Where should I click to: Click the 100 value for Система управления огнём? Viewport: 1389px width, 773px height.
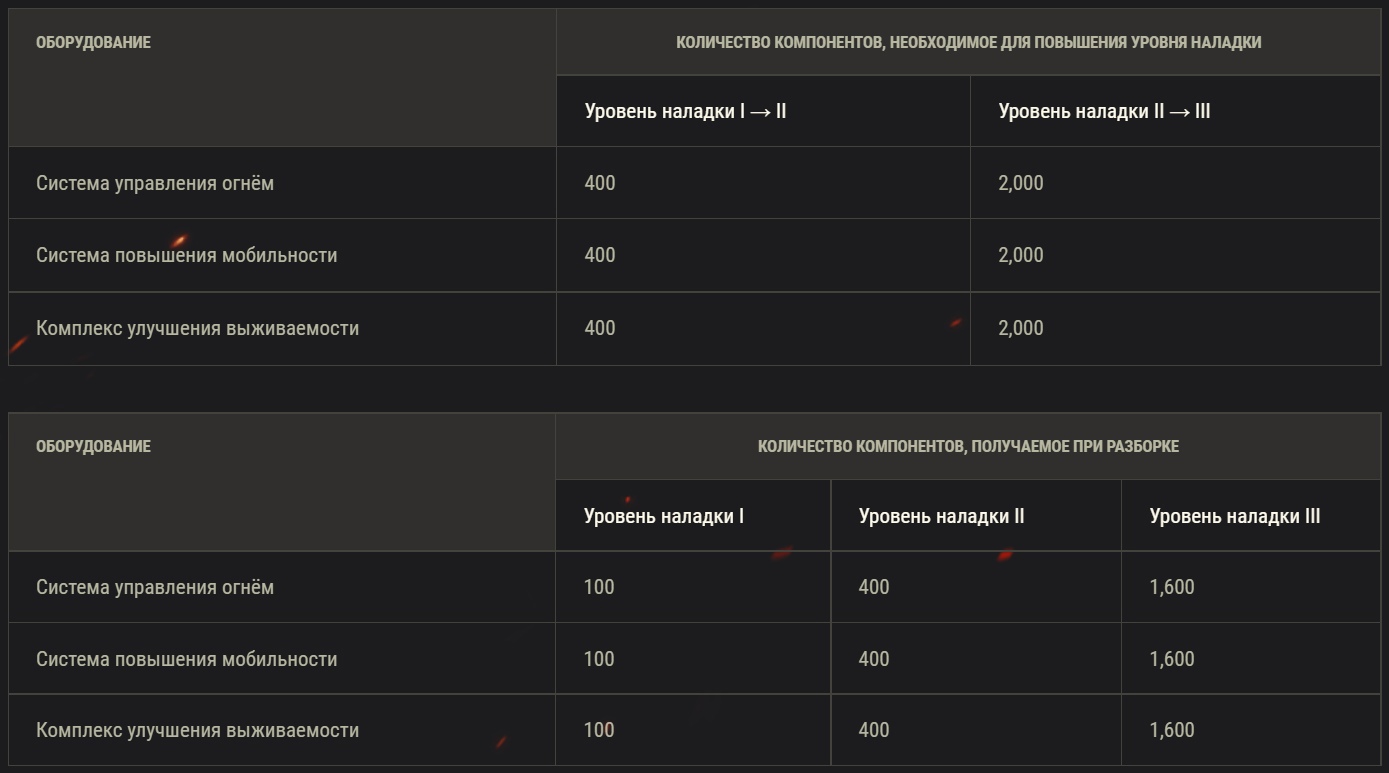598,587
